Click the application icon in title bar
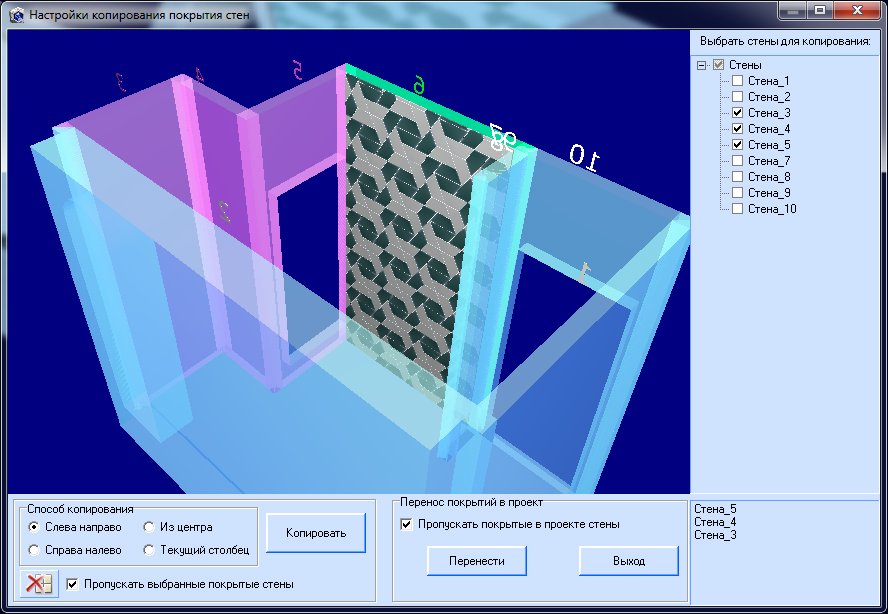This screenshot has height=614, width=888. click(16, 16)
